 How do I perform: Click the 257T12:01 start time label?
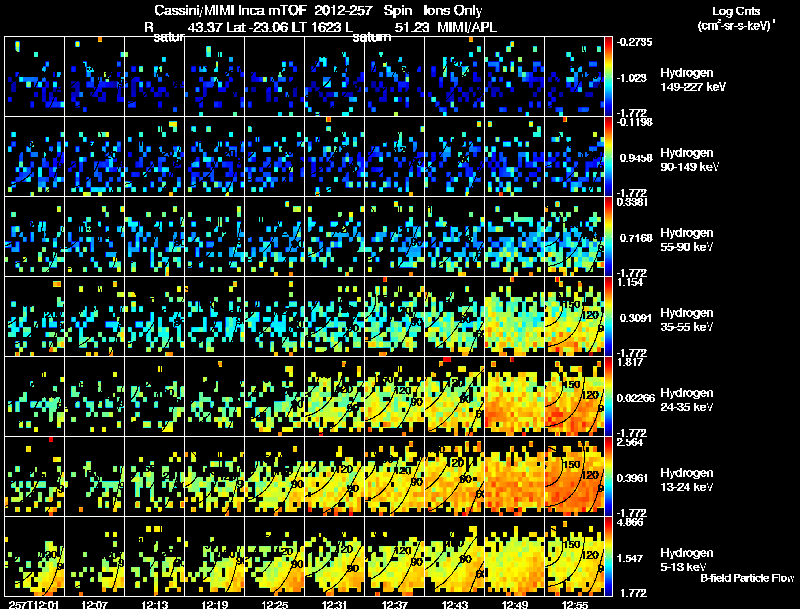click(x=34, y=604)
